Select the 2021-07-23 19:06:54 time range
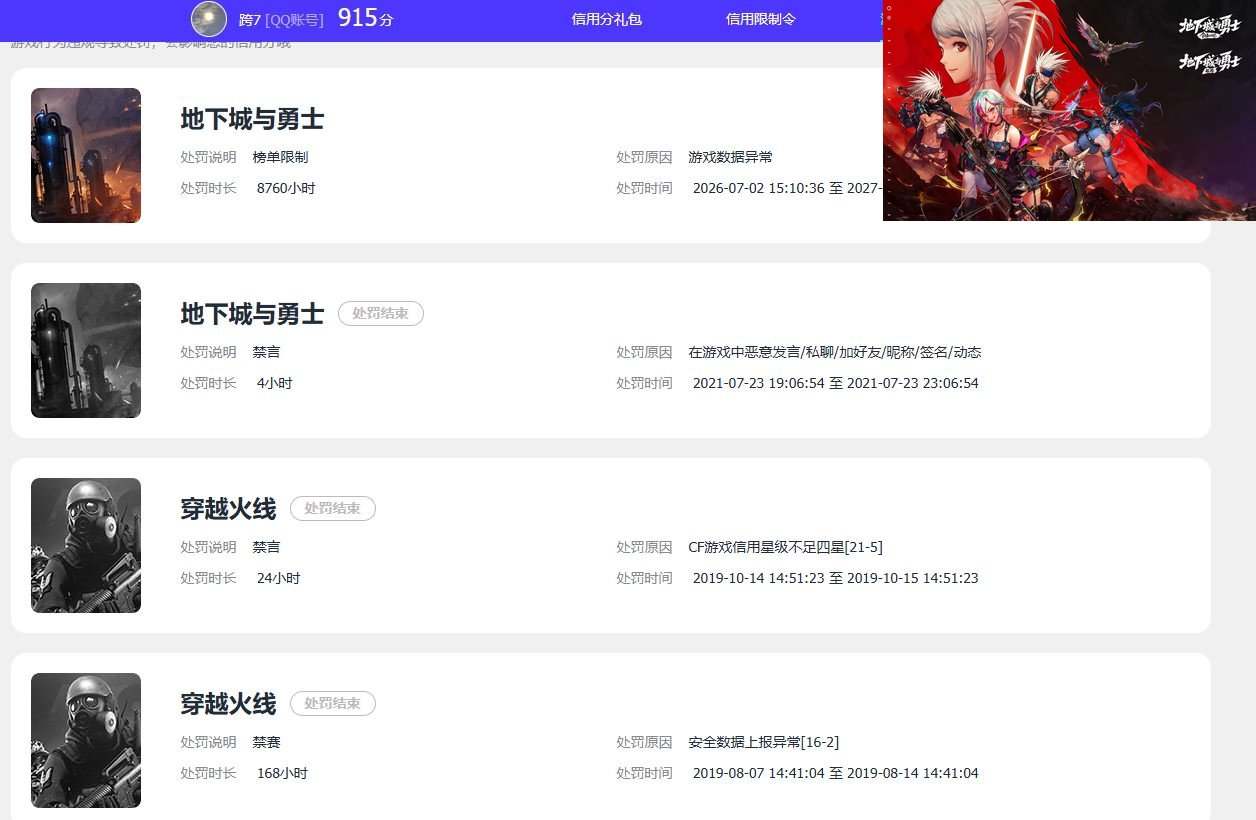Image resolution: width=1256 pixels, height=820 pixels. click(x=835, y=383)
